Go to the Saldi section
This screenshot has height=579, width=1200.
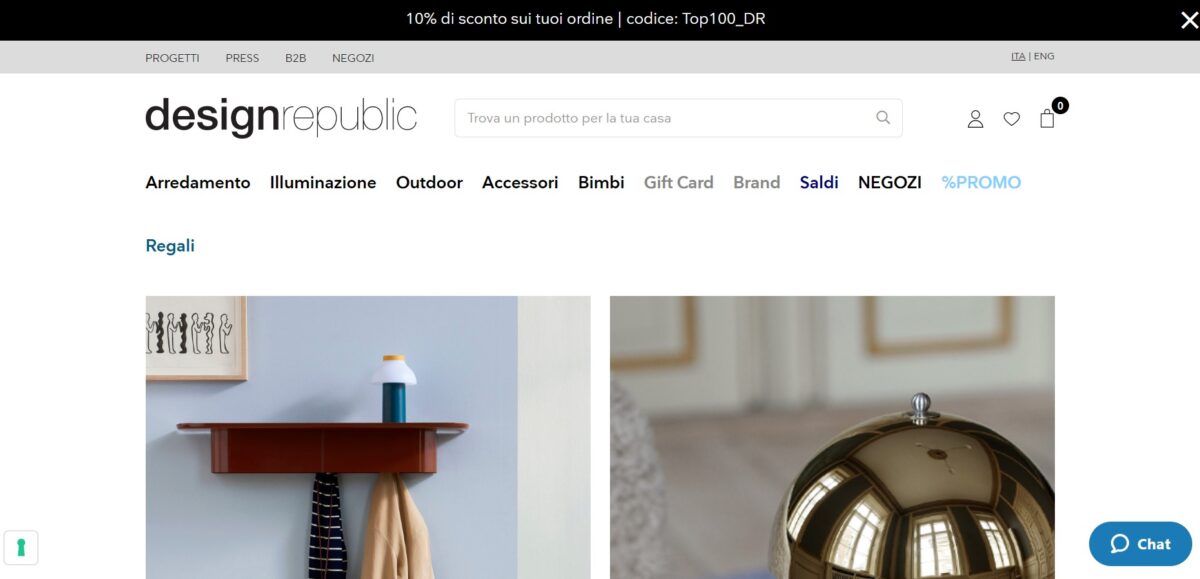pos(819,182)
